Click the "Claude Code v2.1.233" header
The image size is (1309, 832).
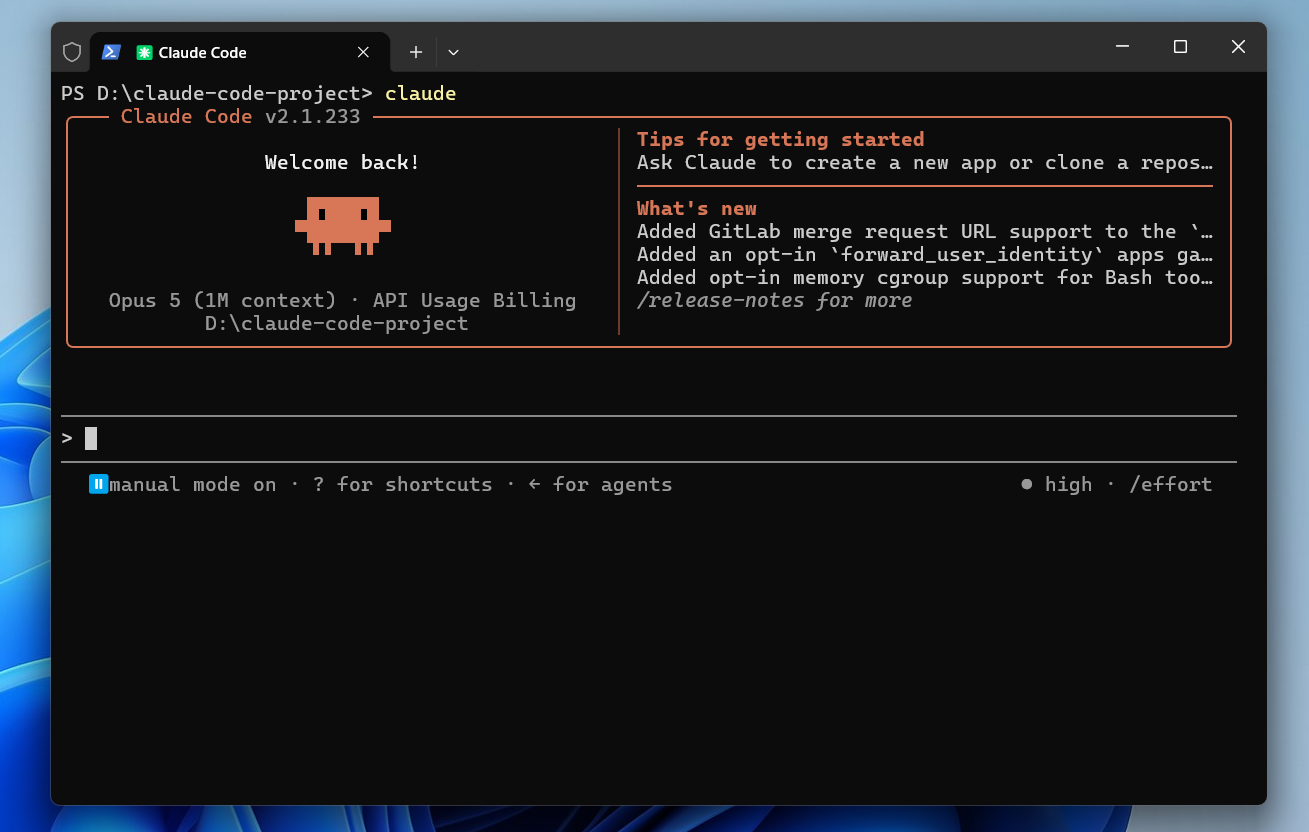pyautogui.click(x=240, y=116)
